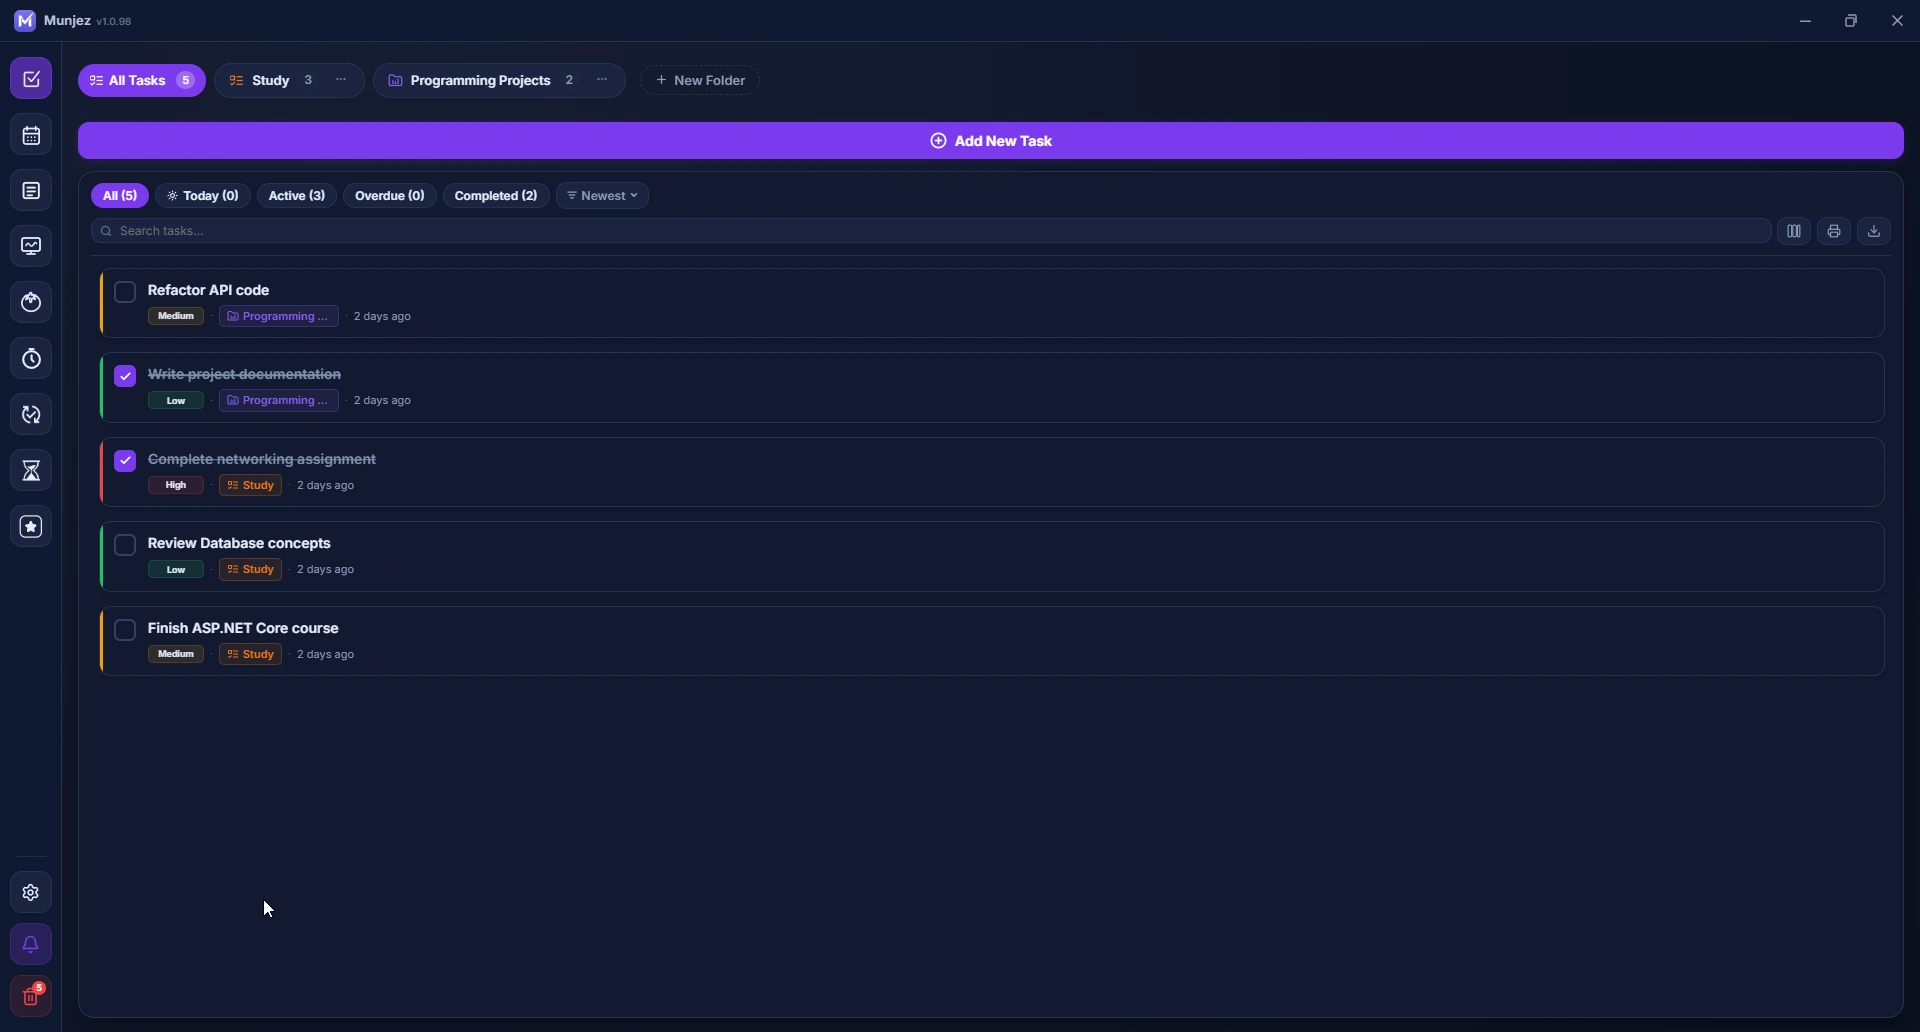
Task: Click Low priority tag on Review Database concepts
Action: pyautogui.click(x=176, y=570)
